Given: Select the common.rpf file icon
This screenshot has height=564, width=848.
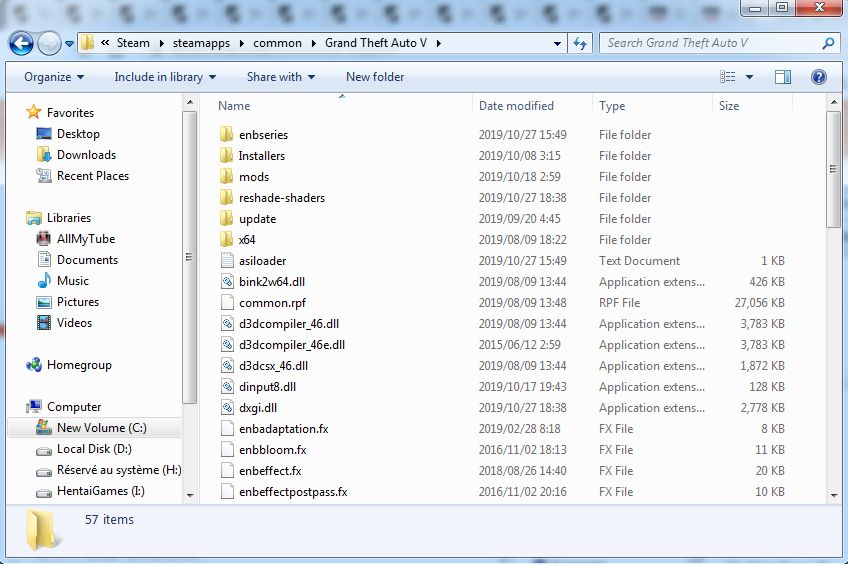Looking at the screenshot, I should [x=227, y=302].
